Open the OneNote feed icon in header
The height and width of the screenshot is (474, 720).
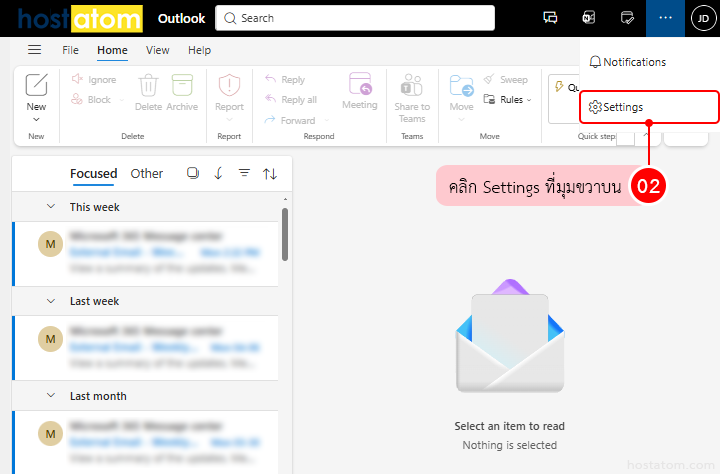coord(589,18)
